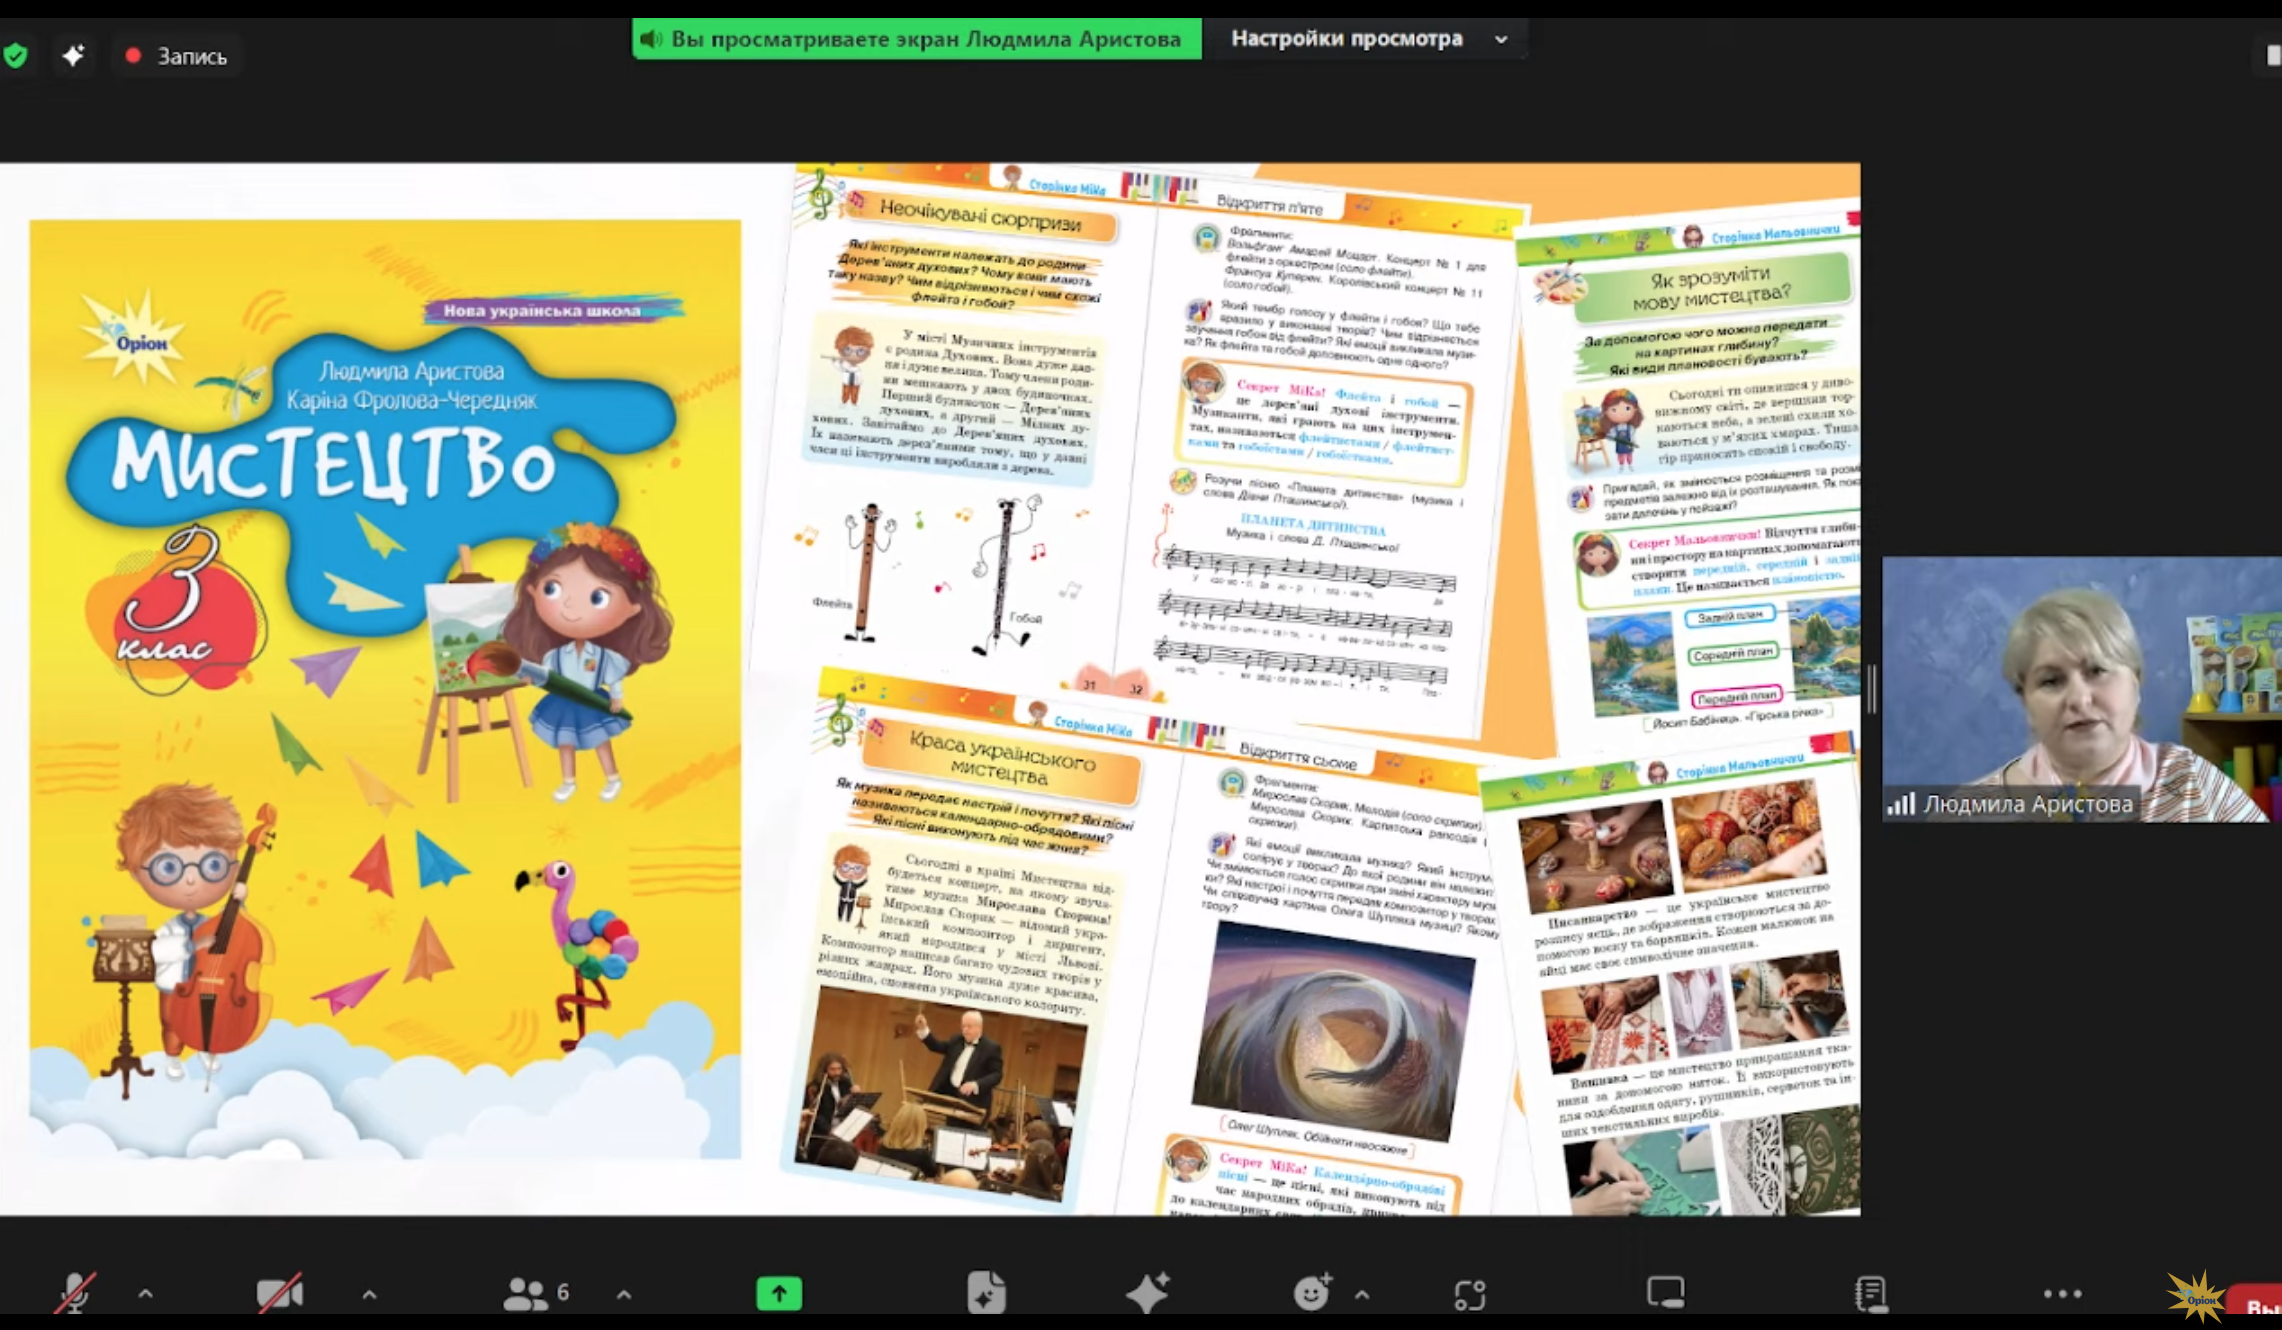The image size is (2282, 1330).
Task: Click the green encryption shield icon
Action: click(15, 56)
